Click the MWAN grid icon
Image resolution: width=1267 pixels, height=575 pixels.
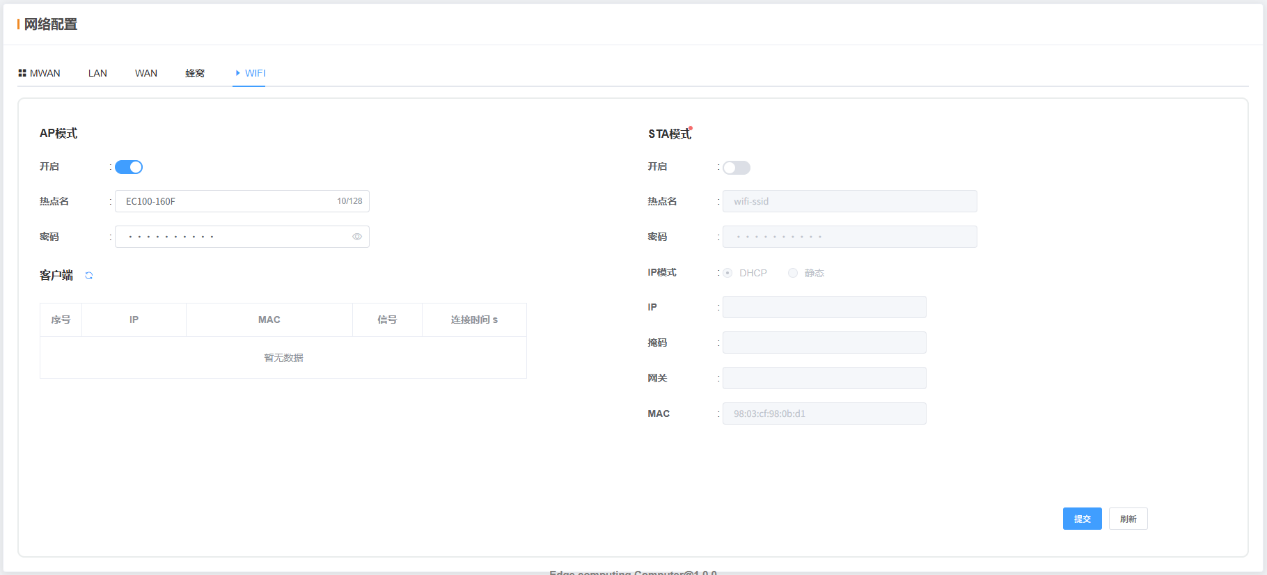pyautogui.click(x=22, y=73)
